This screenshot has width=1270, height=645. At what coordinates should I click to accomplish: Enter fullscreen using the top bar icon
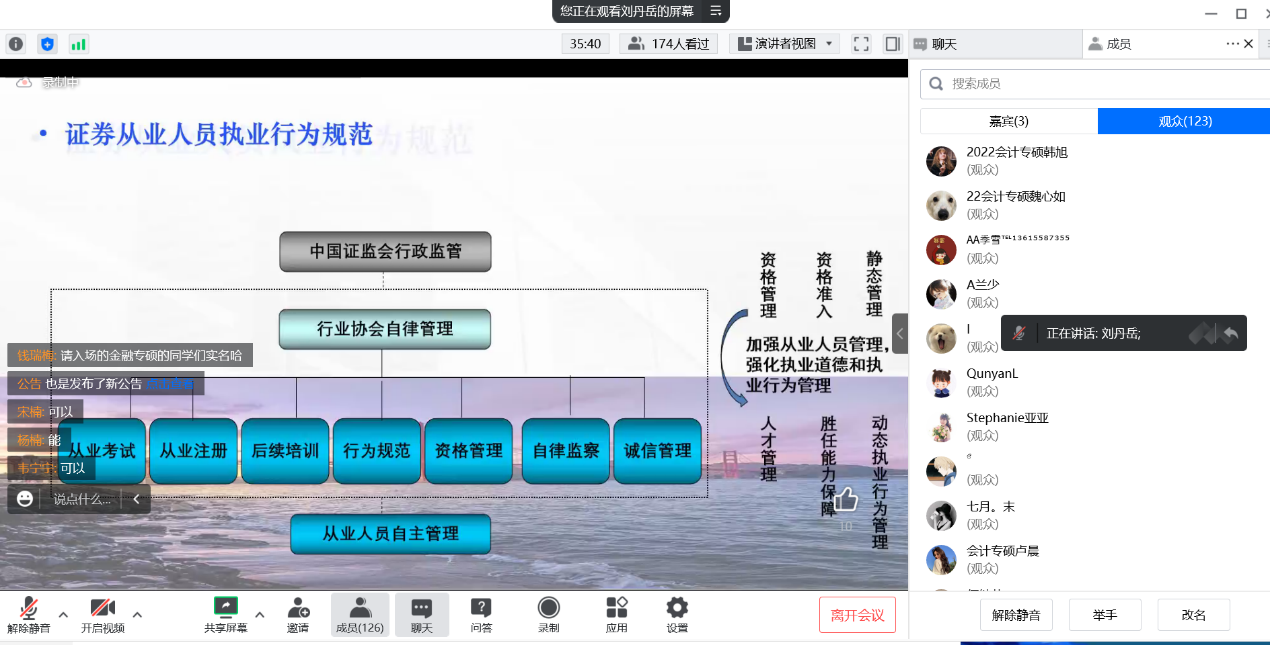click(x=861, y=44)
